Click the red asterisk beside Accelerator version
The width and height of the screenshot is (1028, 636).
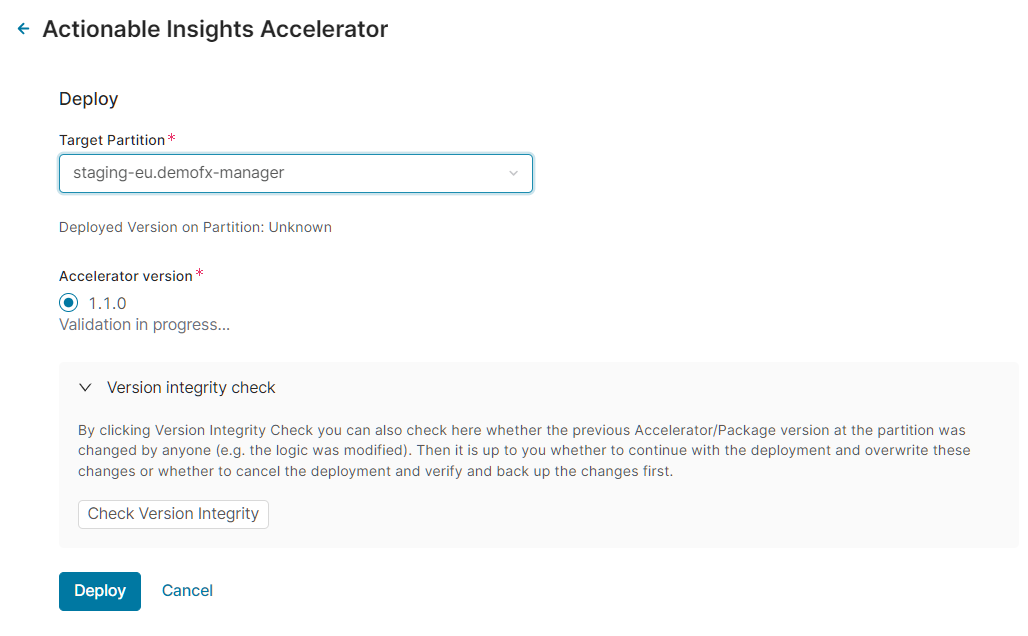click(x=199, y=274)
